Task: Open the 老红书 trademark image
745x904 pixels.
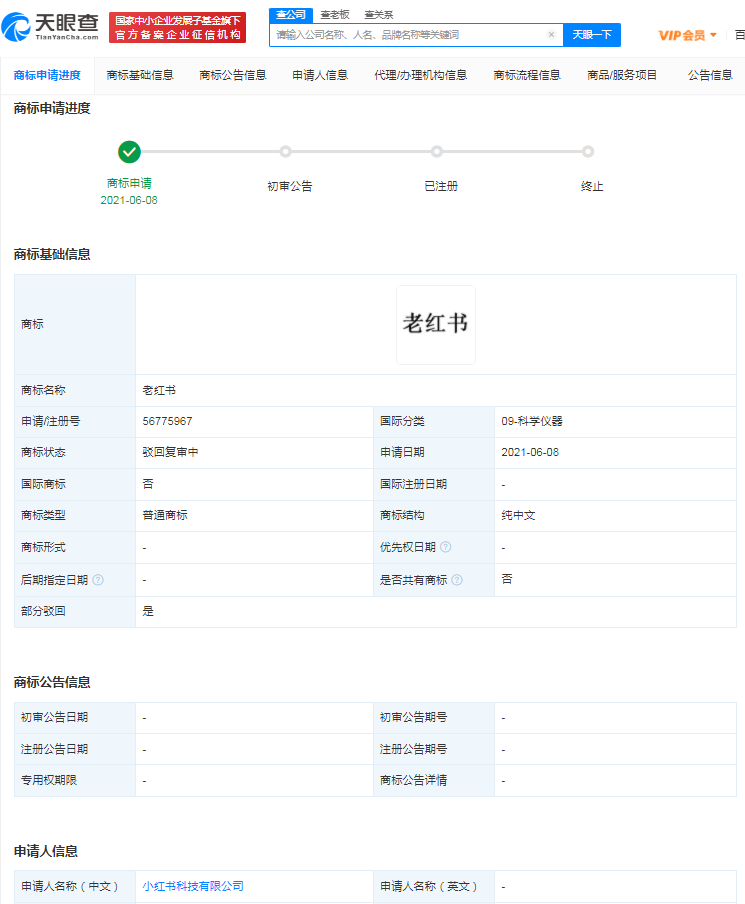Action: [x=436, y=325]
